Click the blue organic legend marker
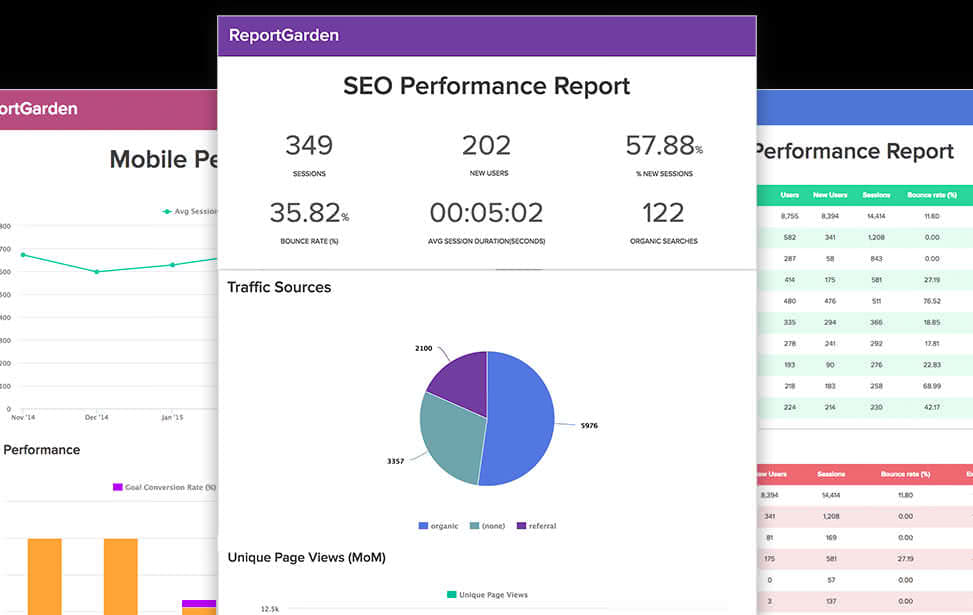Viewport: 973px width, 615px height. [x=422, y=525]
